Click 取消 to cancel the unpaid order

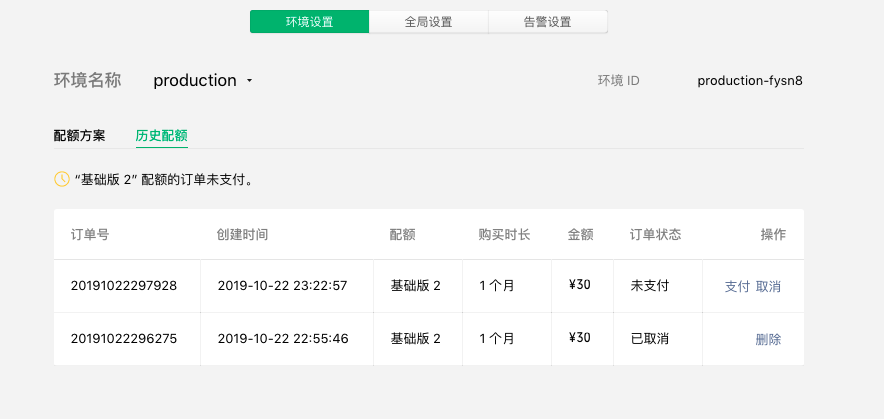[768, 286]
